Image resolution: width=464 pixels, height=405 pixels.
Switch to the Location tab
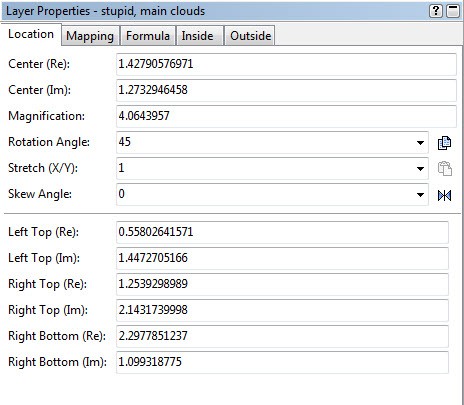coord(31,34)
